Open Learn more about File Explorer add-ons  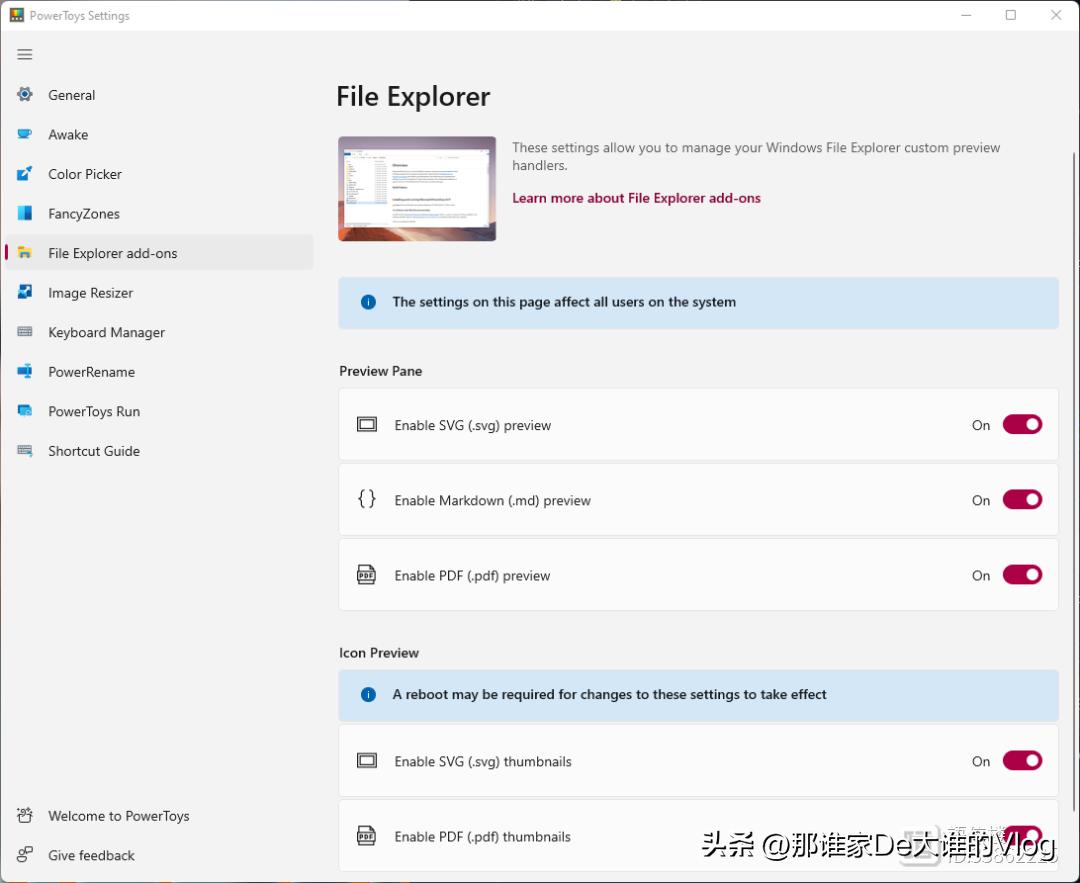(636, 198)
